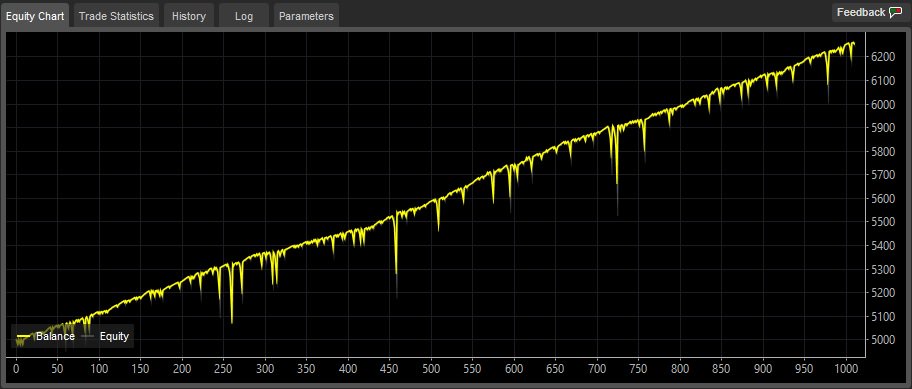Click the 1000 mark on horizontal axis
Image resolution: width=912 pixels, height=389 pixels.
click(845, 369)
